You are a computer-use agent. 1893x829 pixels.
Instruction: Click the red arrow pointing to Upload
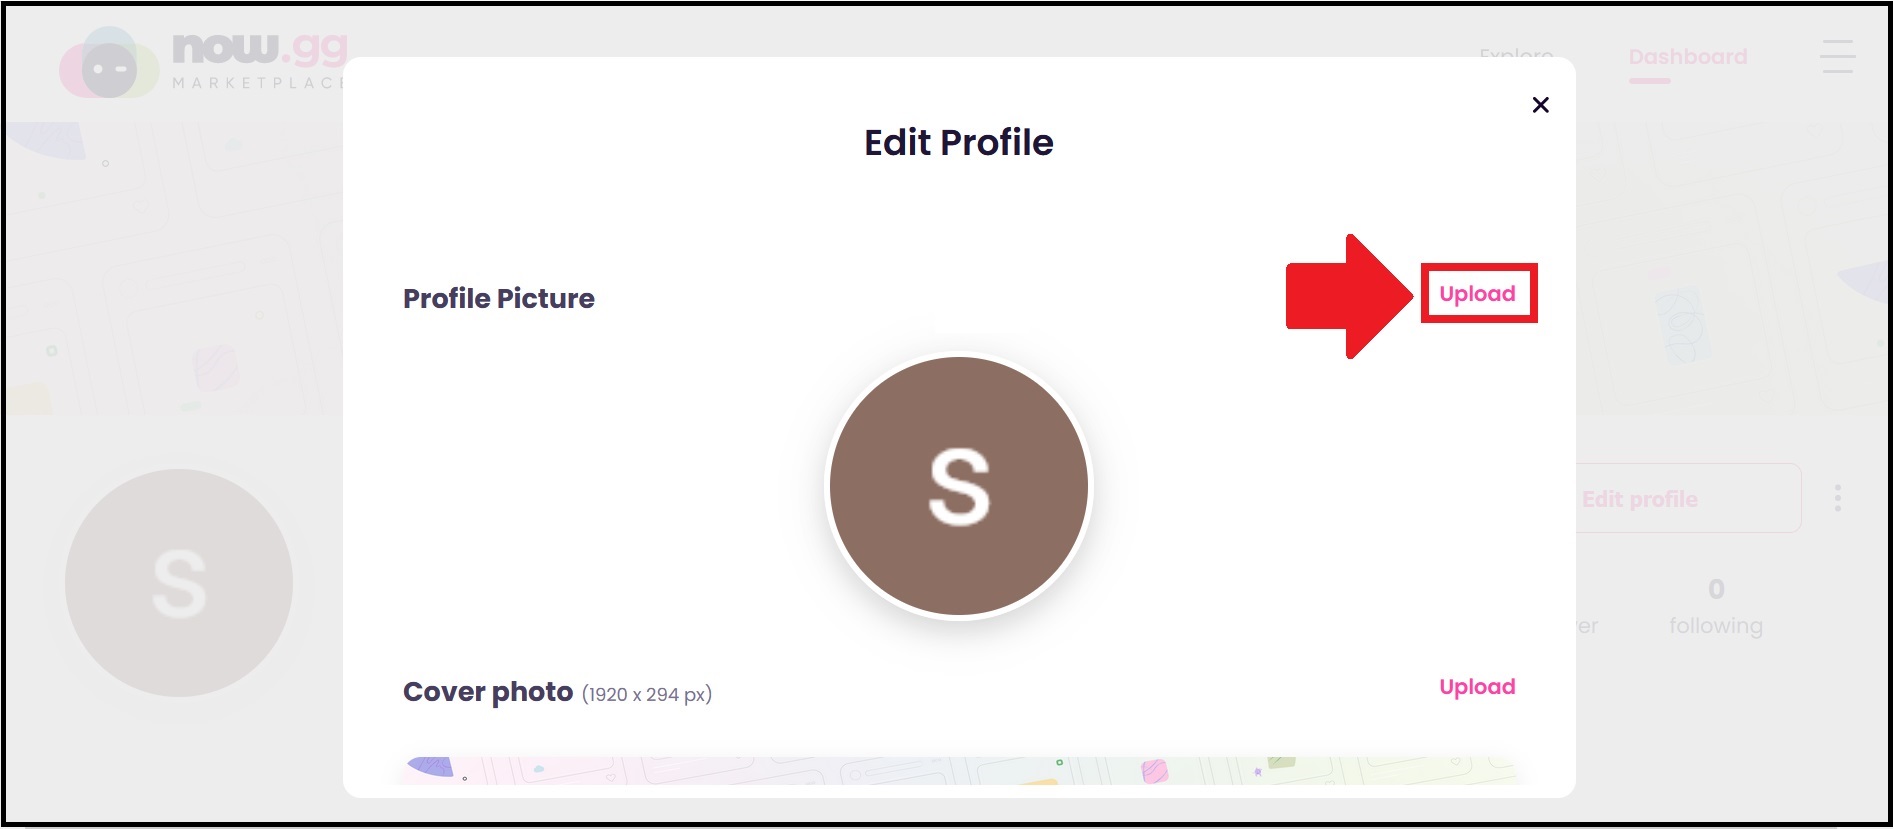click(x=1349, y=296)
